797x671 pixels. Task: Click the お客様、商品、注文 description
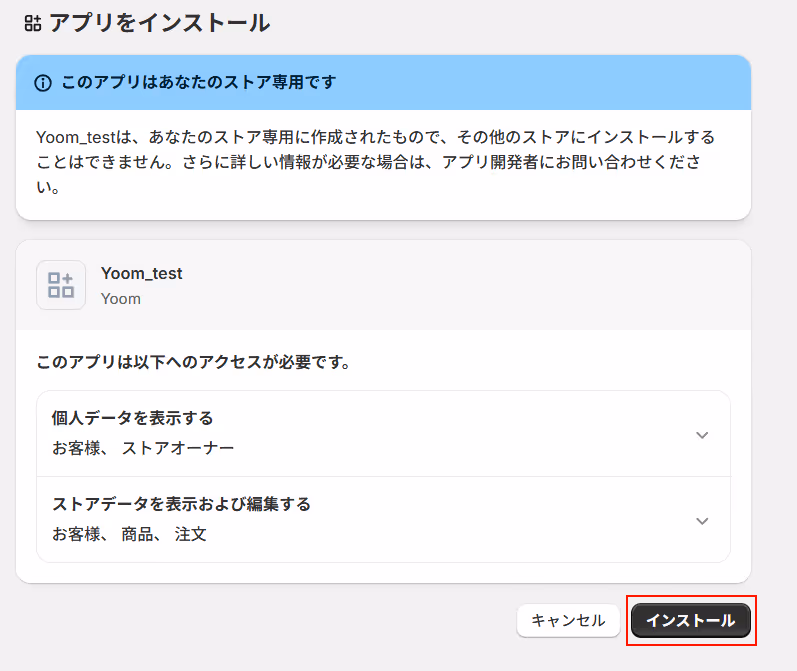pyautogui.click(x=129, y=534)
